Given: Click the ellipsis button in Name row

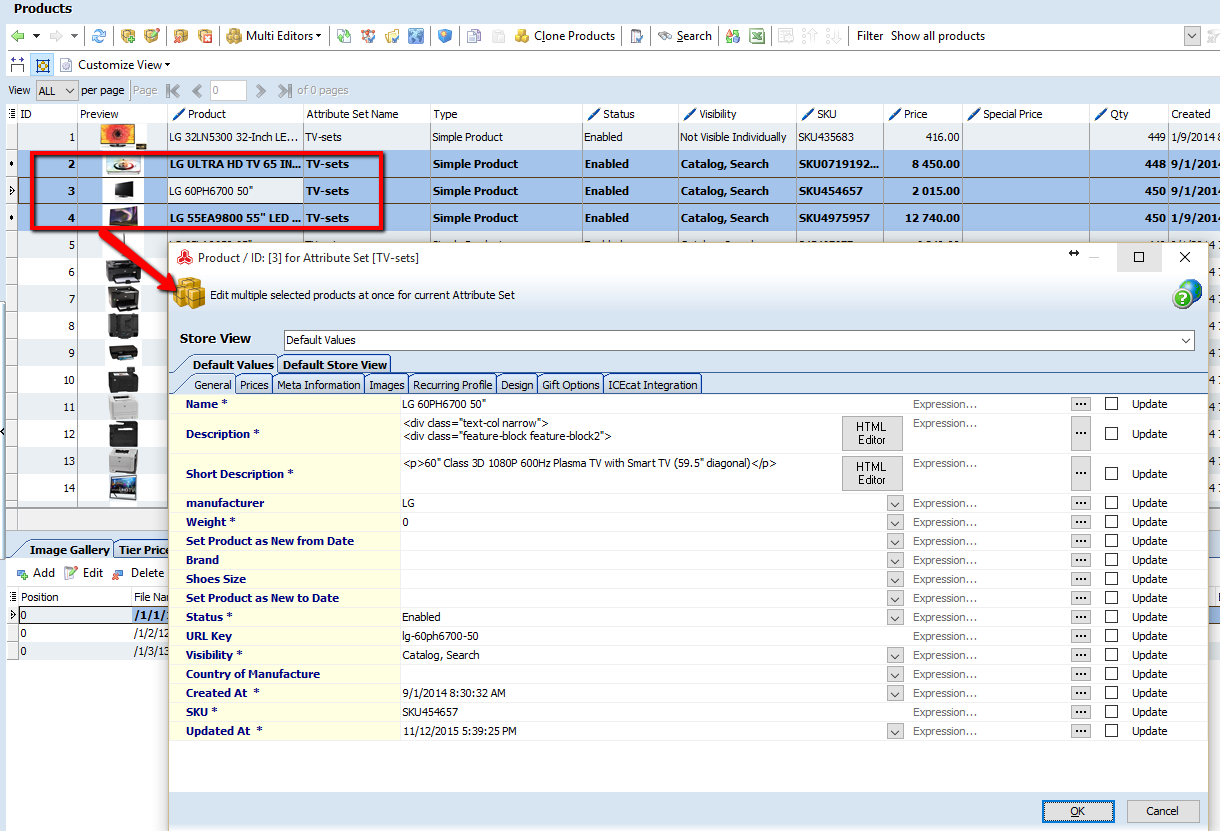Looking at the screenshot, I should click(1080, 404).
